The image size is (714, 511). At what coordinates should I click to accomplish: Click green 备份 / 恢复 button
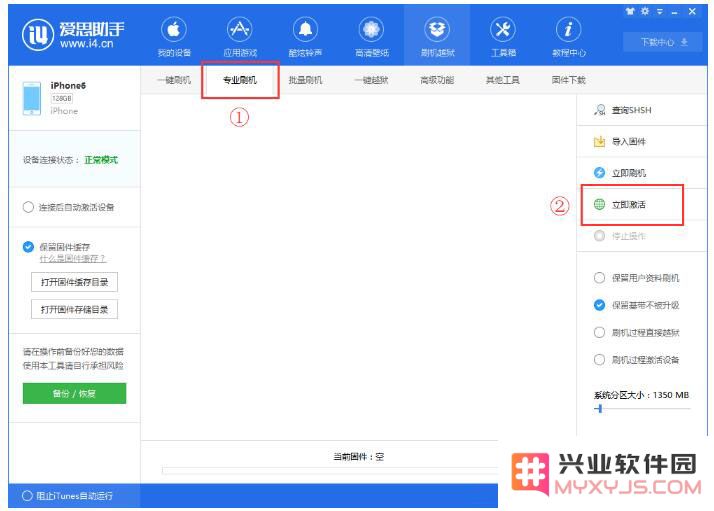tap(74, 393)
